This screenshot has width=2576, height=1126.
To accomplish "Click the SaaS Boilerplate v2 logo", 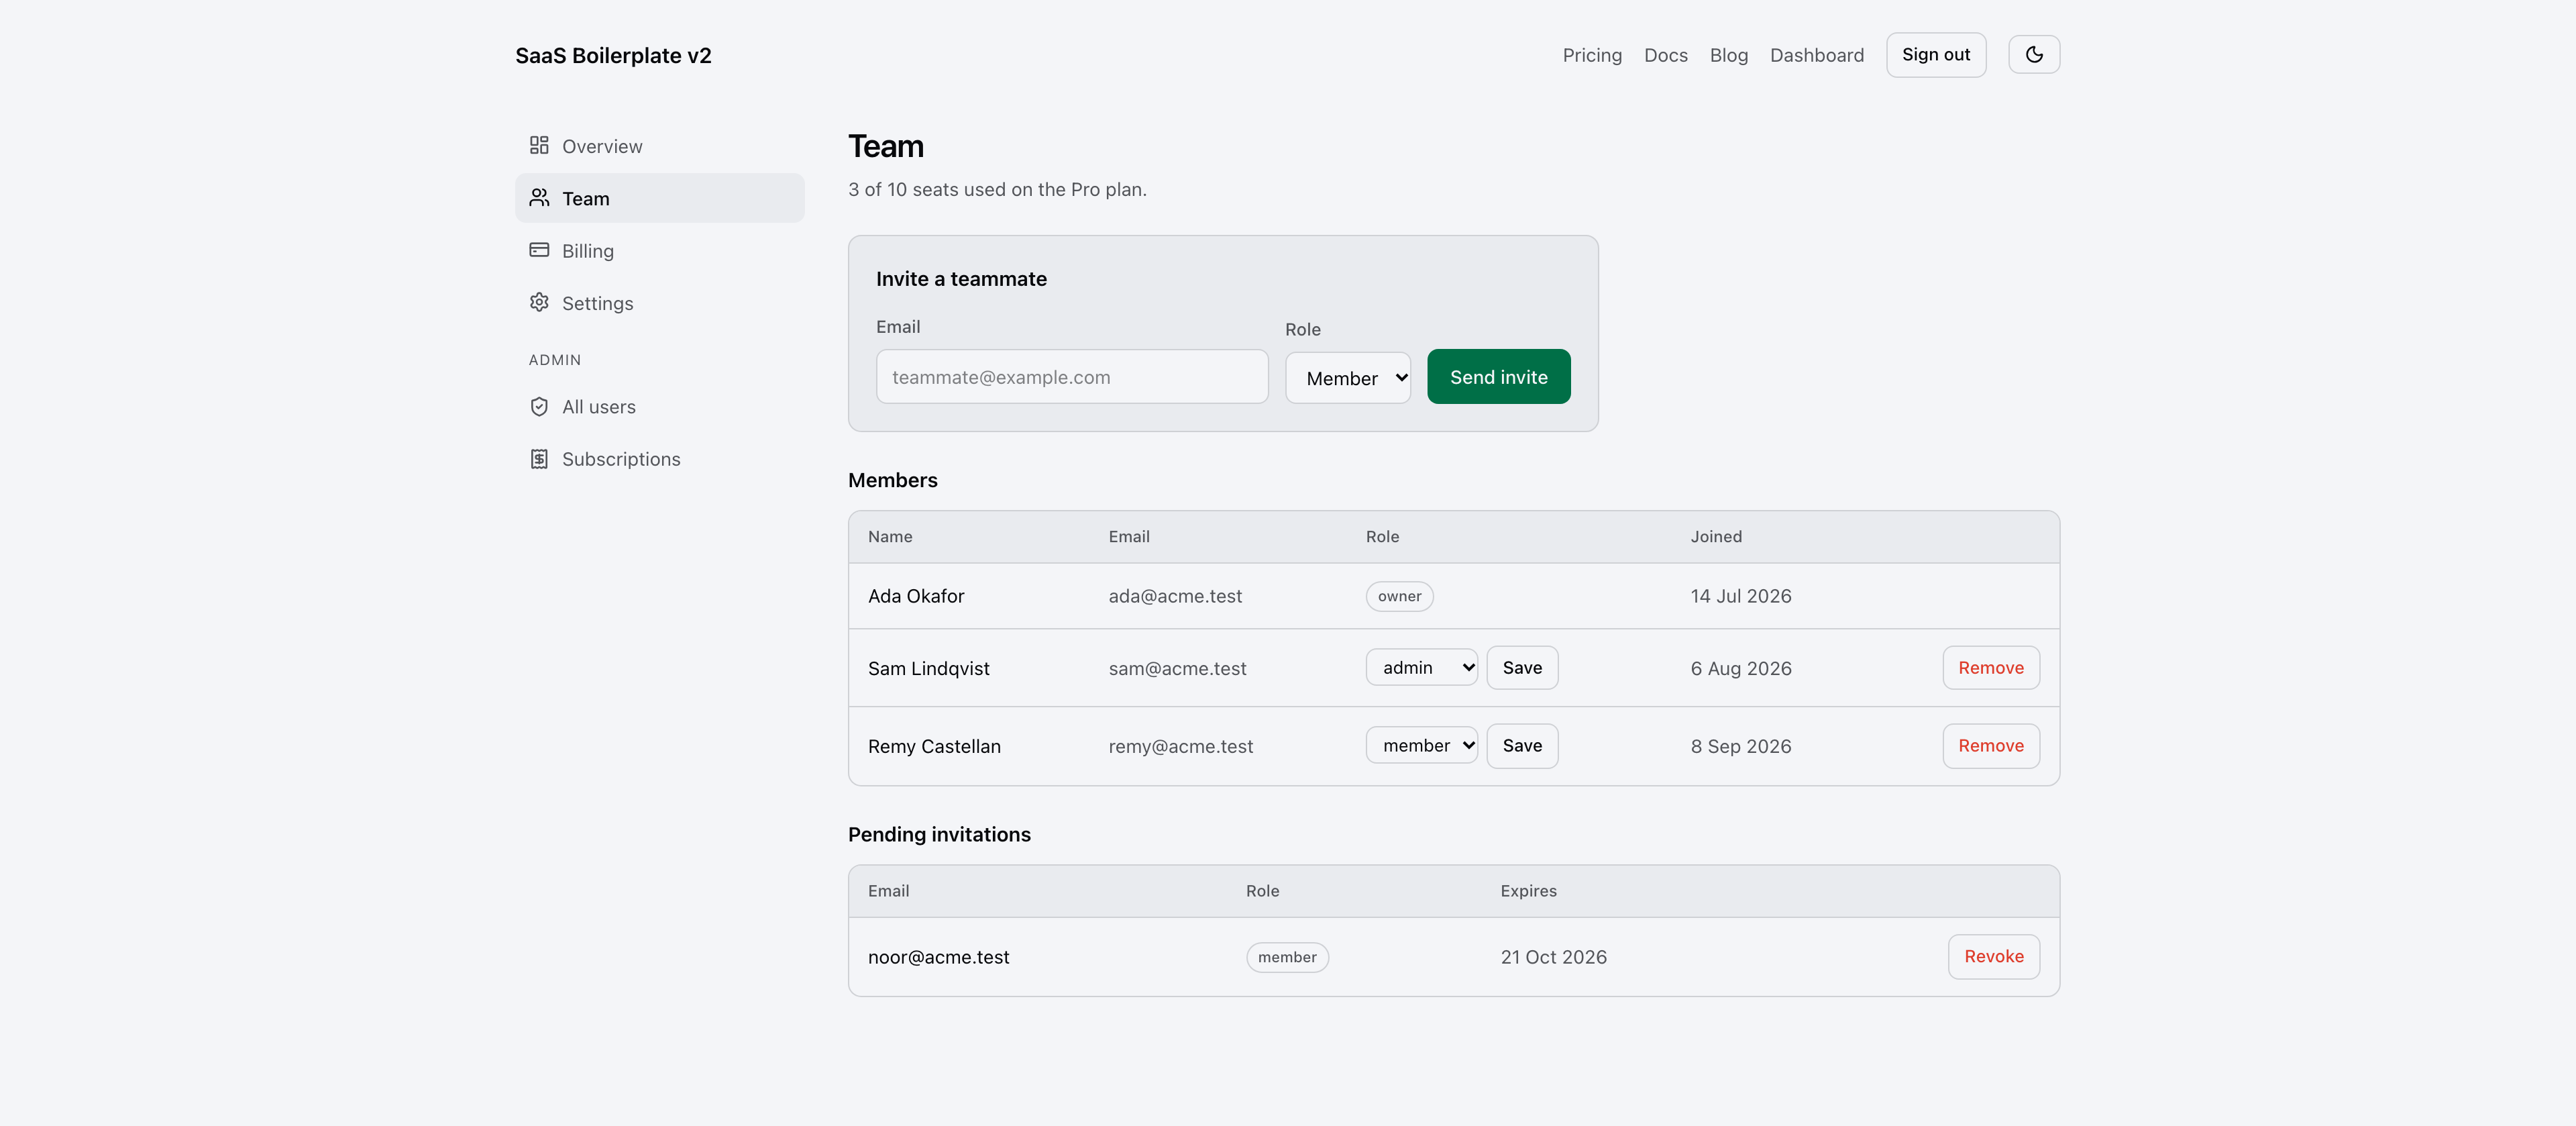I will pyautogui.click(x=613, y=56).
